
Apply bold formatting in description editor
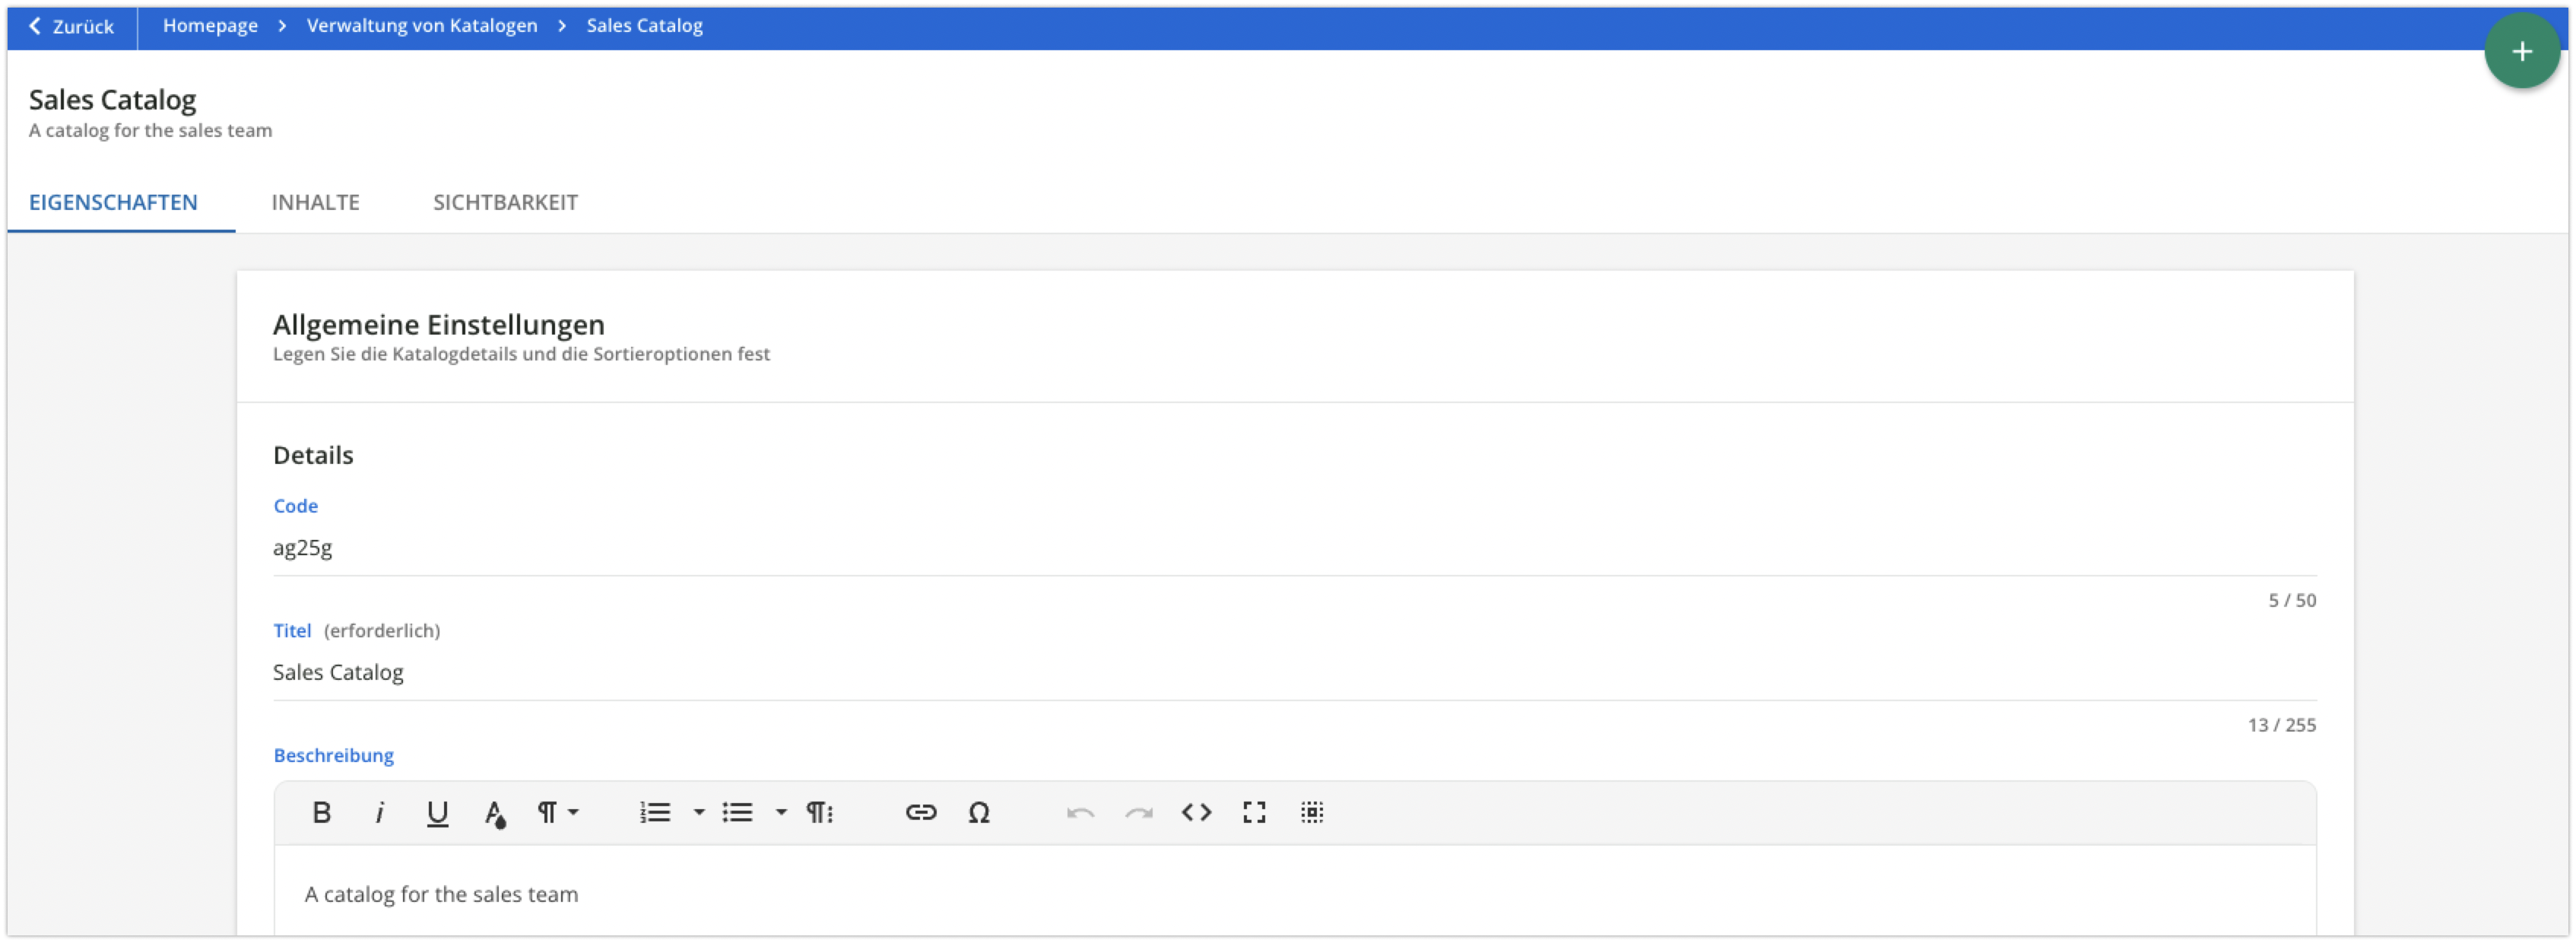(321, 812)
